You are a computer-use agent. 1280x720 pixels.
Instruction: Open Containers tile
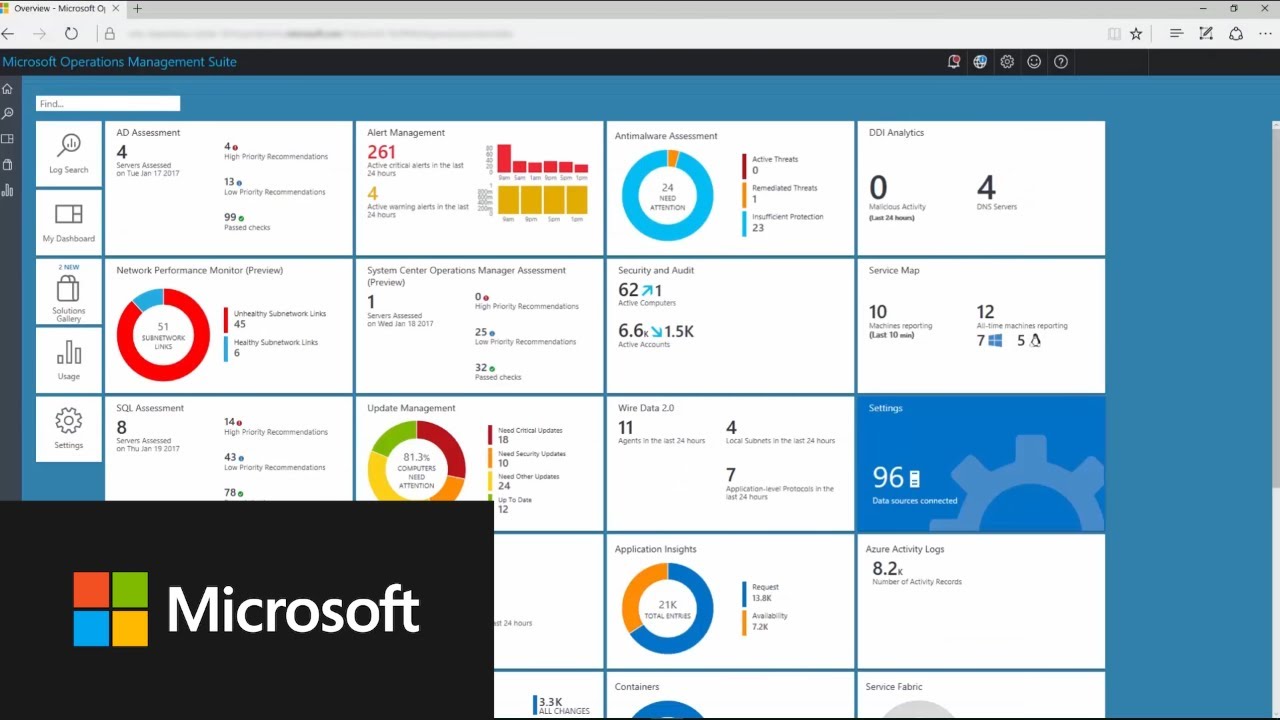[x=730, y=696]
